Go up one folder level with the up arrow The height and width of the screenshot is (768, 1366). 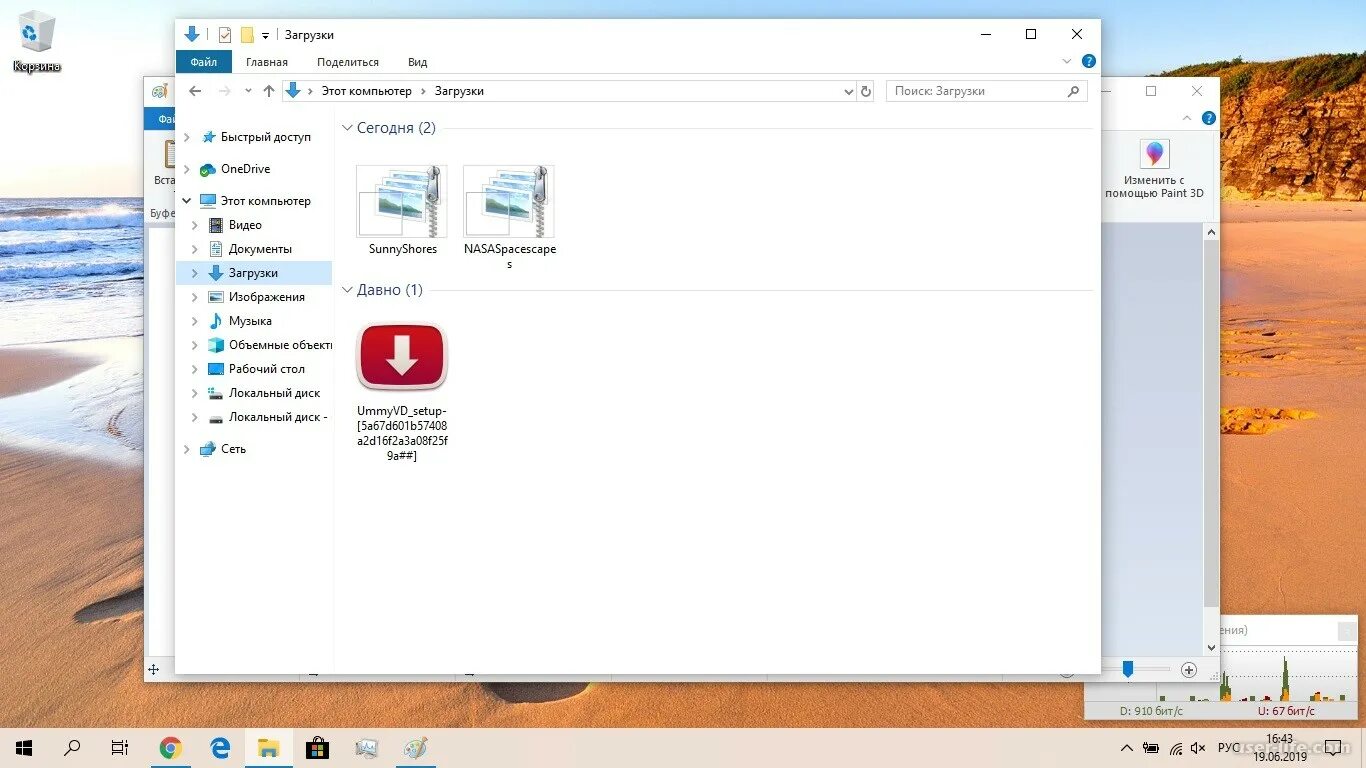(269, 90)
